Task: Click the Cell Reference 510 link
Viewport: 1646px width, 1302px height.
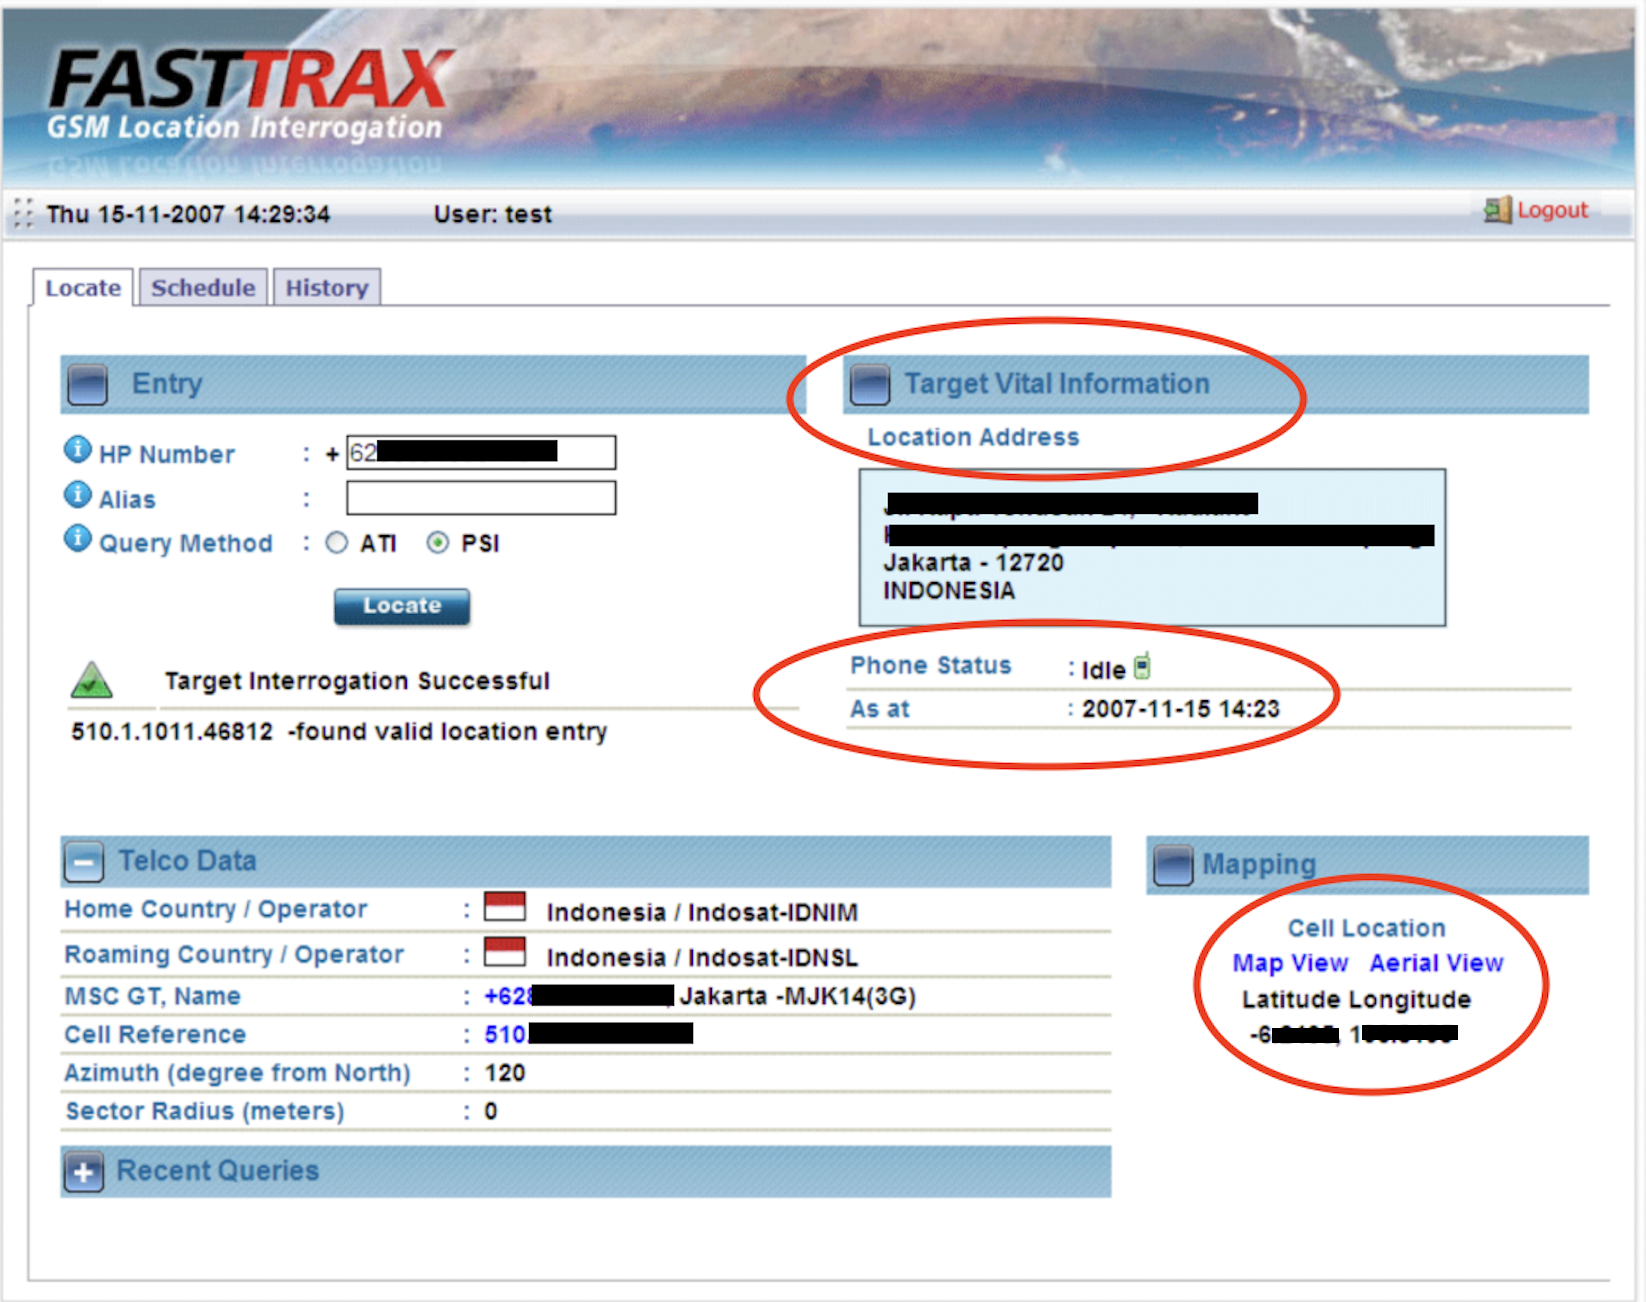Action: [588, 1034]
